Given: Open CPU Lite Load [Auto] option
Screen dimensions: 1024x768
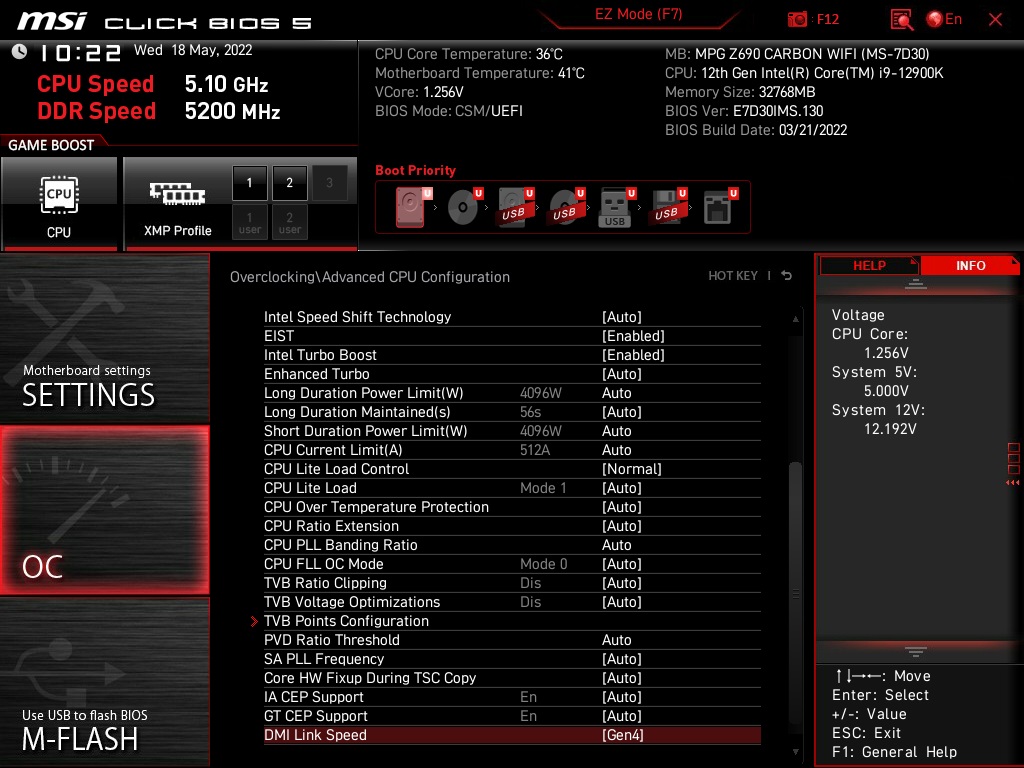Looking at the screenshot, I should 512,487.
